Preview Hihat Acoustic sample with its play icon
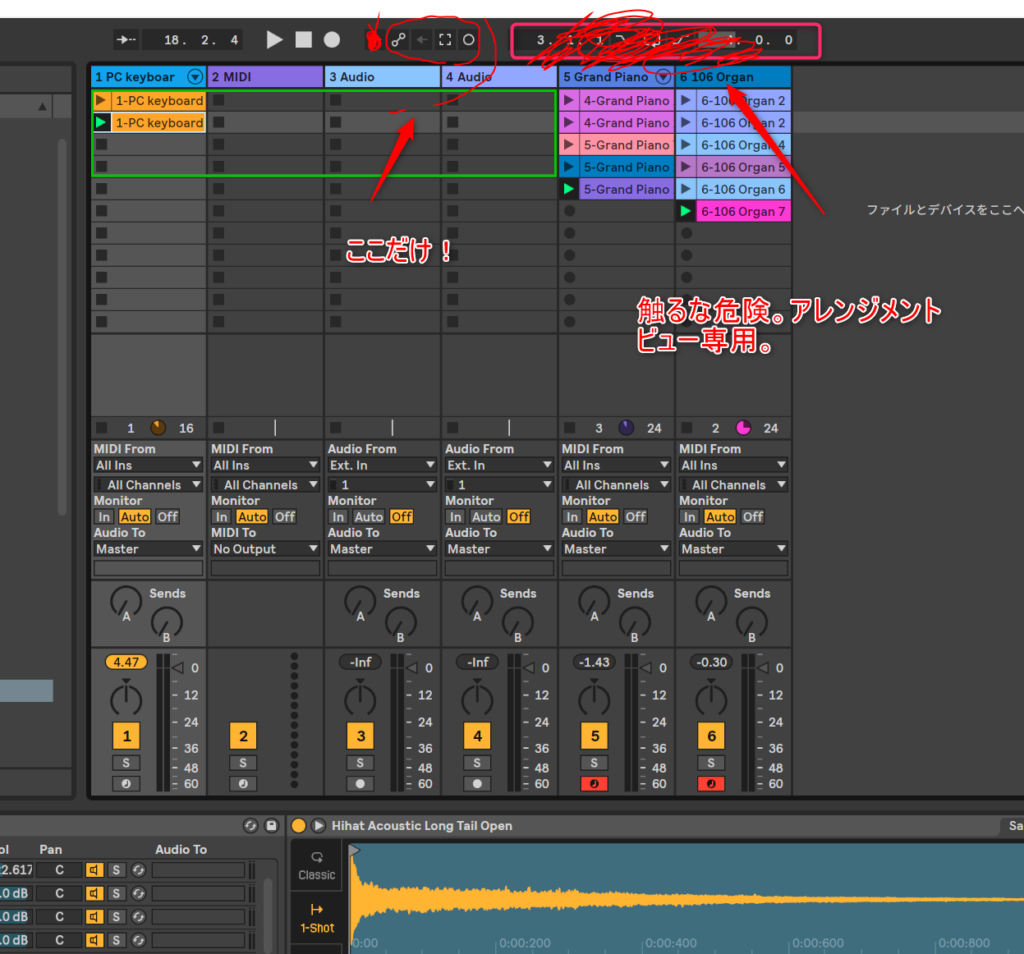The height and width of the screenshot is (954, 1024). [x=318, y=826]
